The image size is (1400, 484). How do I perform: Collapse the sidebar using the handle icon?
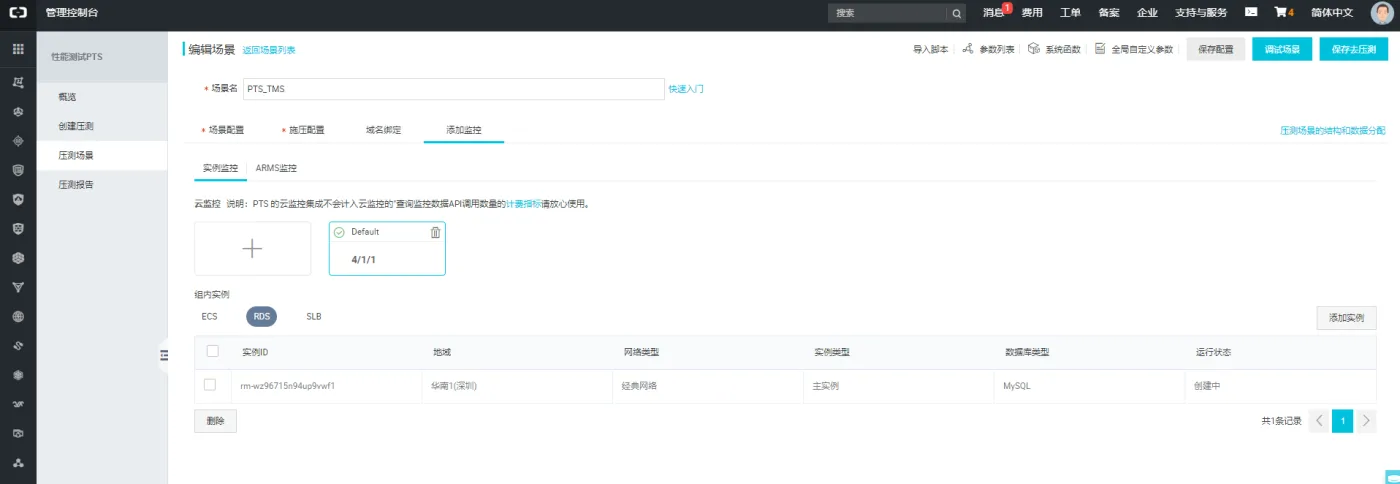click(163, 356)
